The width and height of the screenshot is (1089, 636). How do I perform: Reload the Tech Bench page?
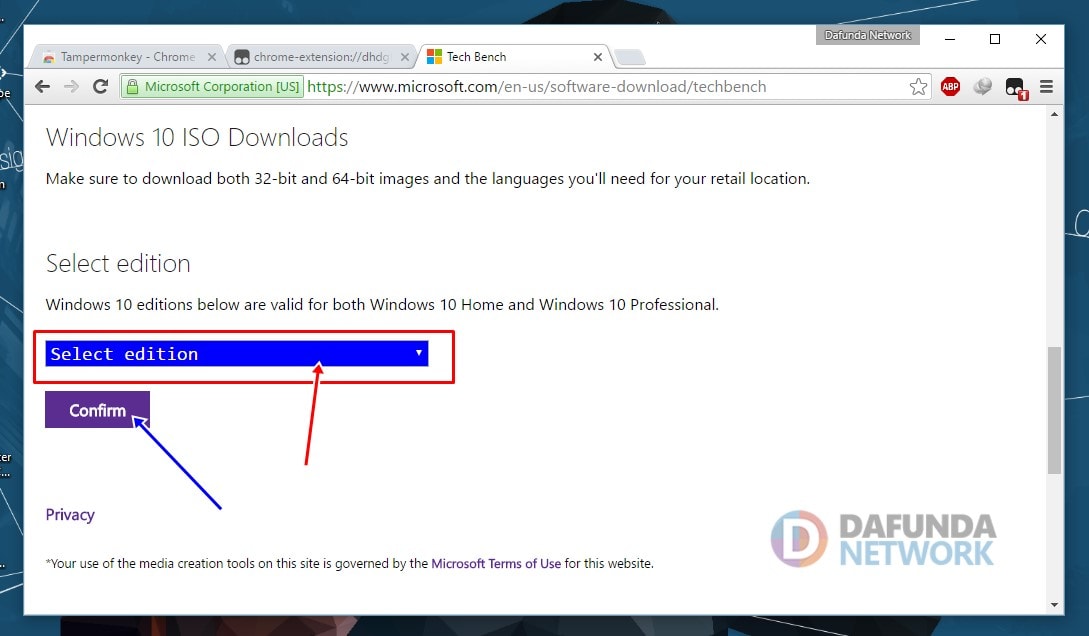(100, 87)
